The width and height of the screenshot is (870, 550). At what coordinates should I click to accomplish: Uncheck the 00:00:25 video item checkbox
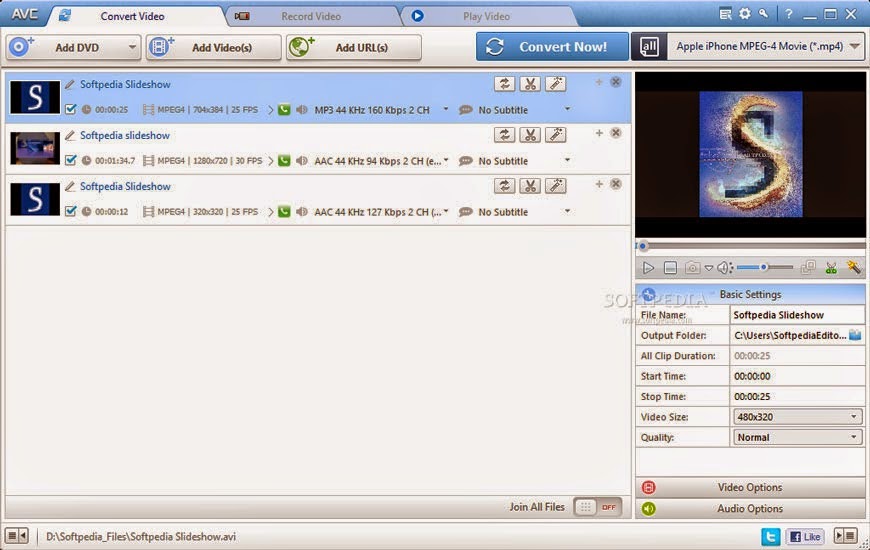point(70,109)
